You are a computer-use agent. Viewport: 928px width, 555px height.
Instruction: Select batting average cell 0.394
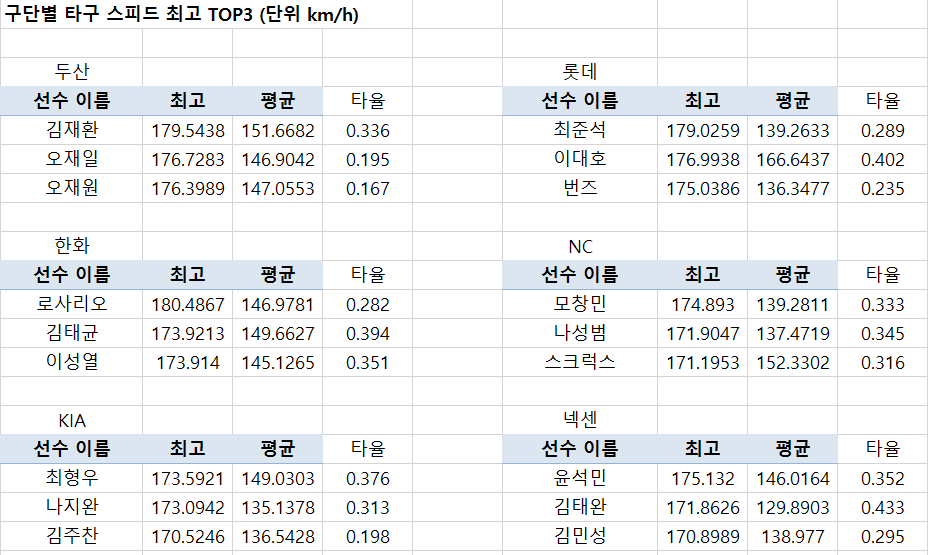[x=368, y=333]
